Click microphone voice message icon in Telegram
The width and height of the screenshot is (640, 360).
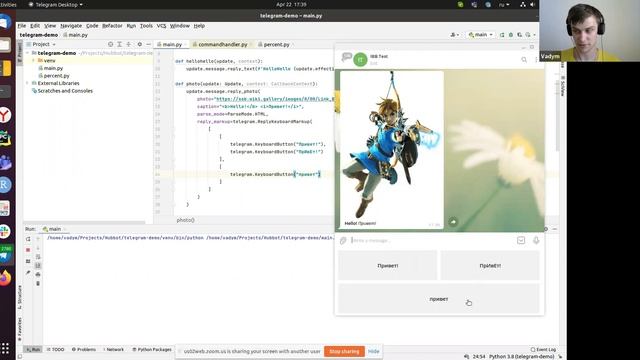536,240
